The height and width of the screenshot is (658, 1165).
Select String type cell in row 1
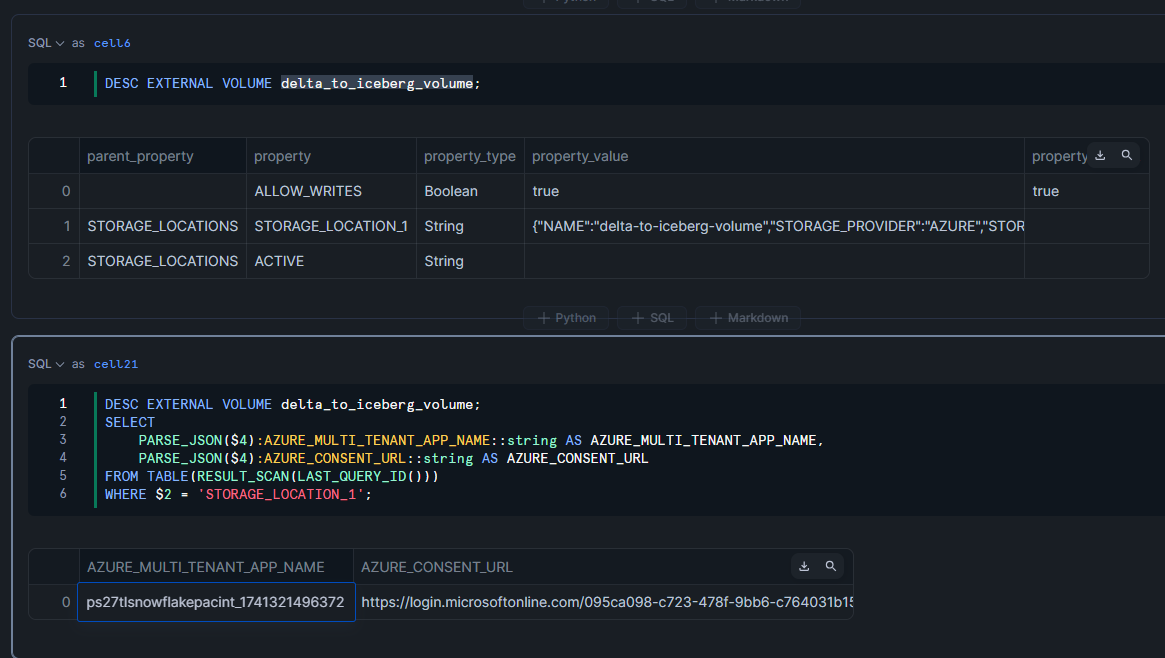(470, 226)
